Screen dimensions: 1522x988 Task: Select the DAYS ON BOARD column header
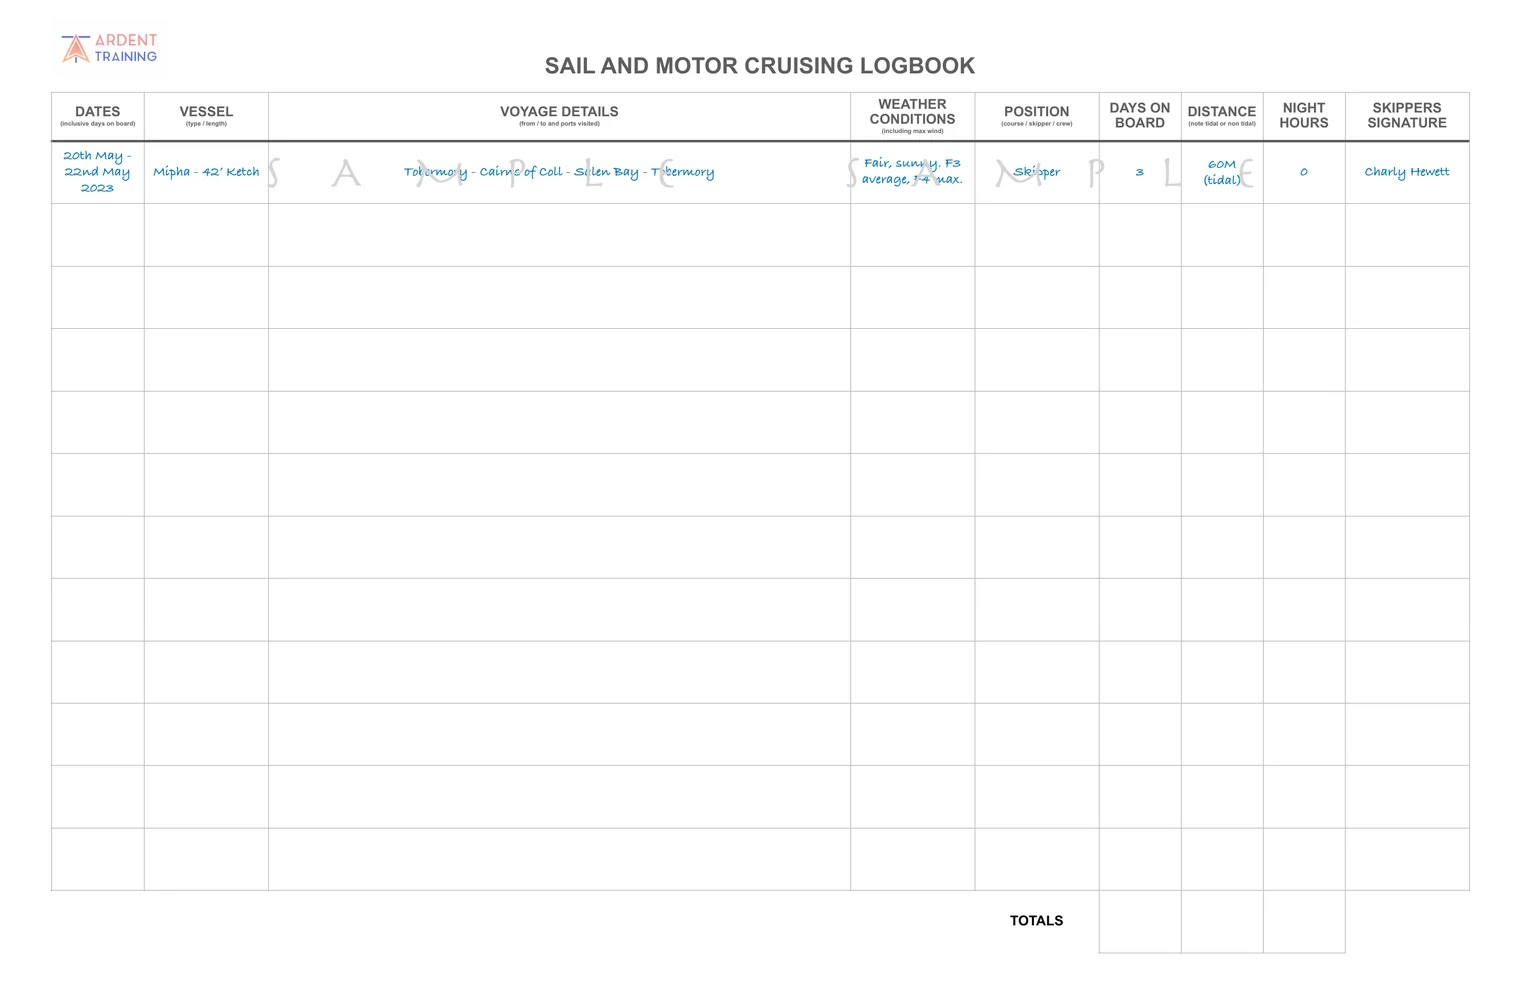coord(1139,116)
